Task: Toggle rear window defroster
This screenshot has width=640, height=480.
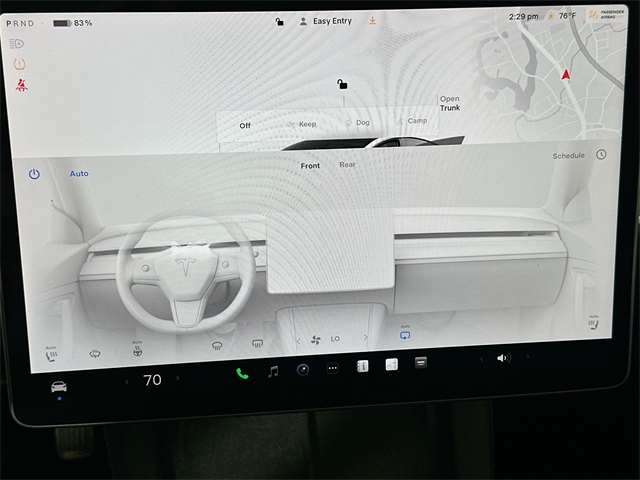Action: pyautogui.click(x=258, y=344)
